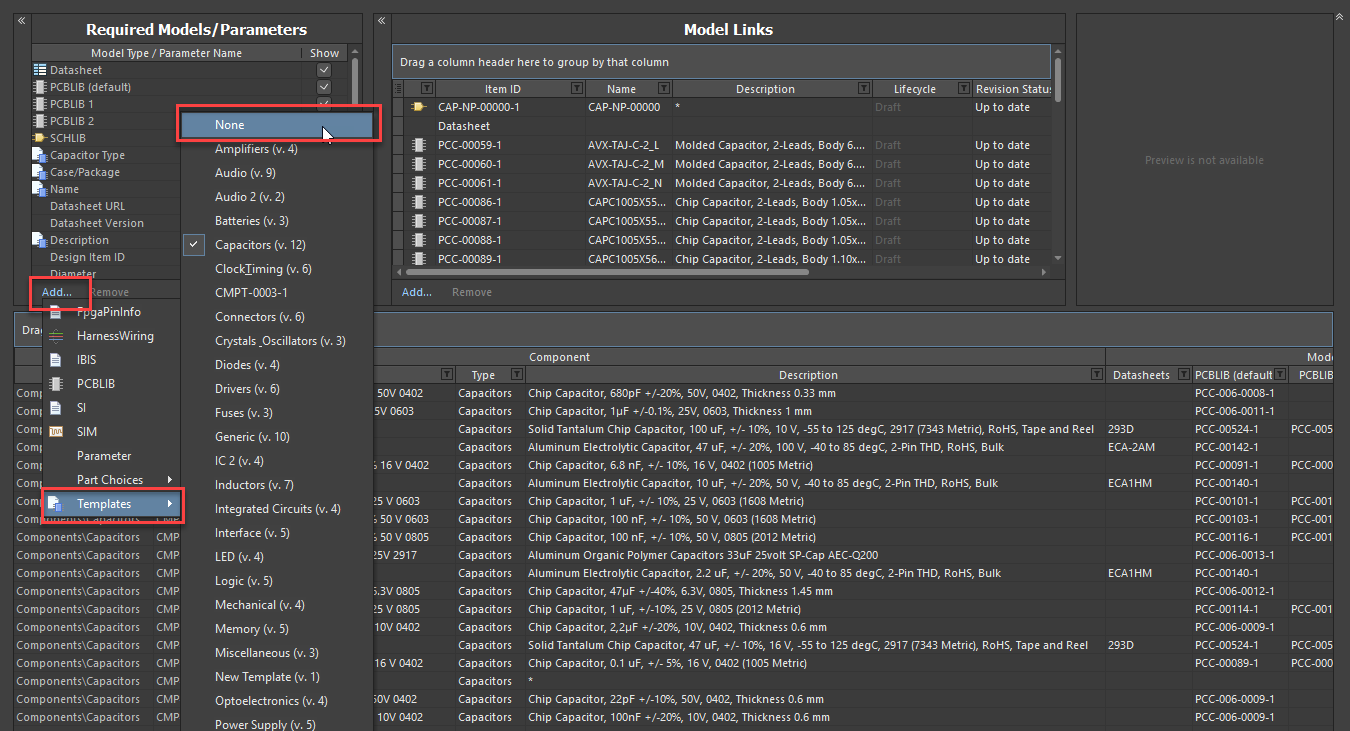This screenshot has height=731, width=1350.
Task: Click Add... under Model Links
Action: pyautogui.click(x=417, y=292)
